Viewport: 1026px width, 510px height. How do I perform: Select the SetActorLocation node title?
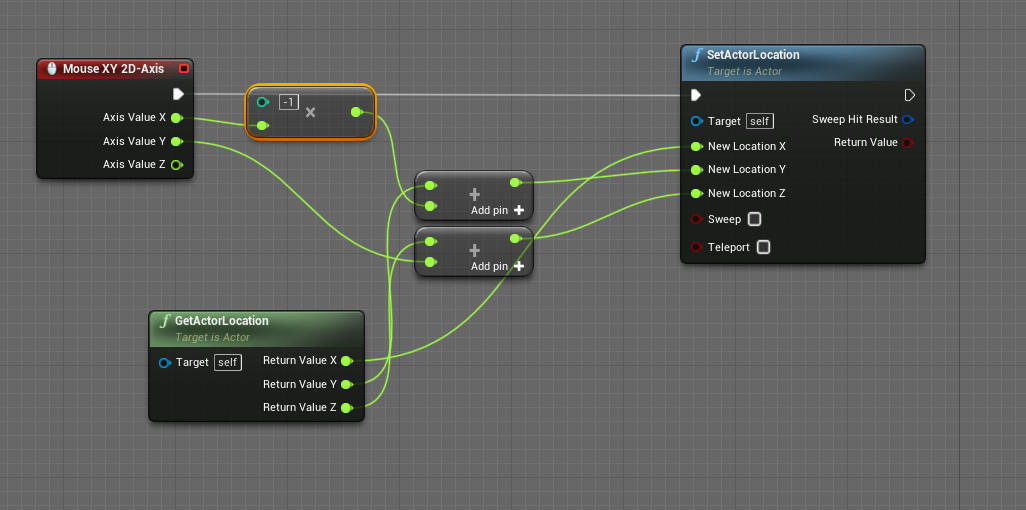753,55
